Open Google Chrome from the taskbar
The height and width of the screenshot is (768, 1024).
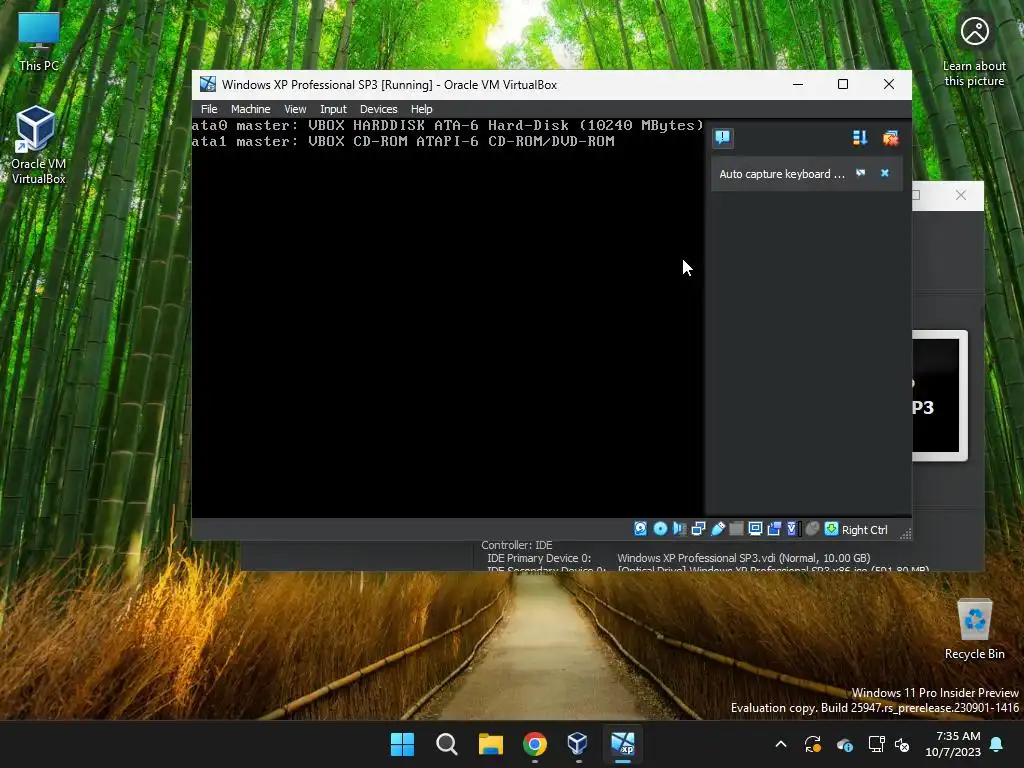(535, 744)
